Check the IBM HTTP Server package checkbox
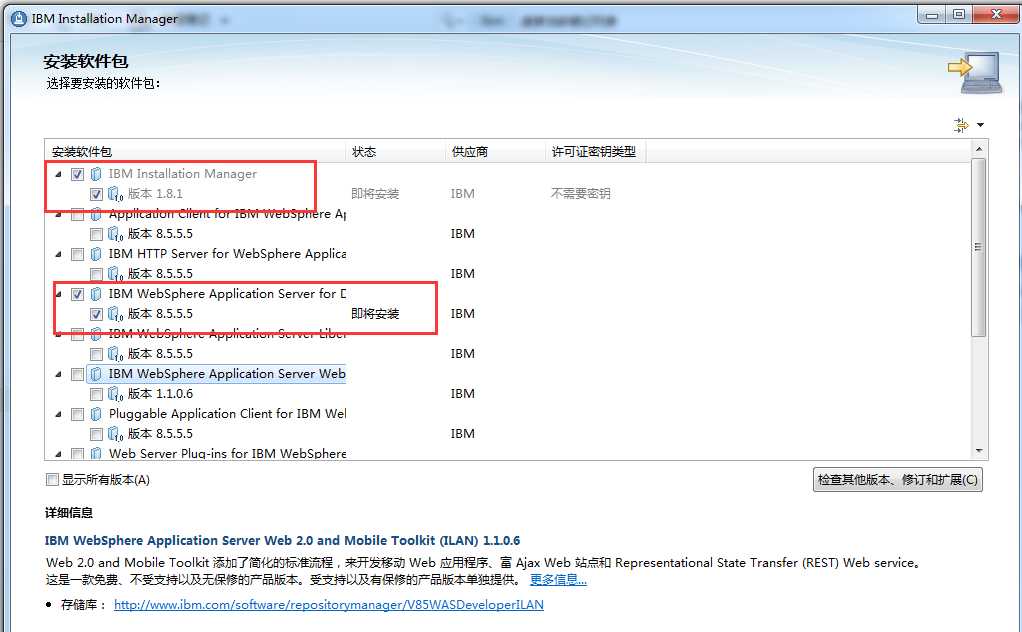The image size is (1022, 632). [x=78, y=254]
